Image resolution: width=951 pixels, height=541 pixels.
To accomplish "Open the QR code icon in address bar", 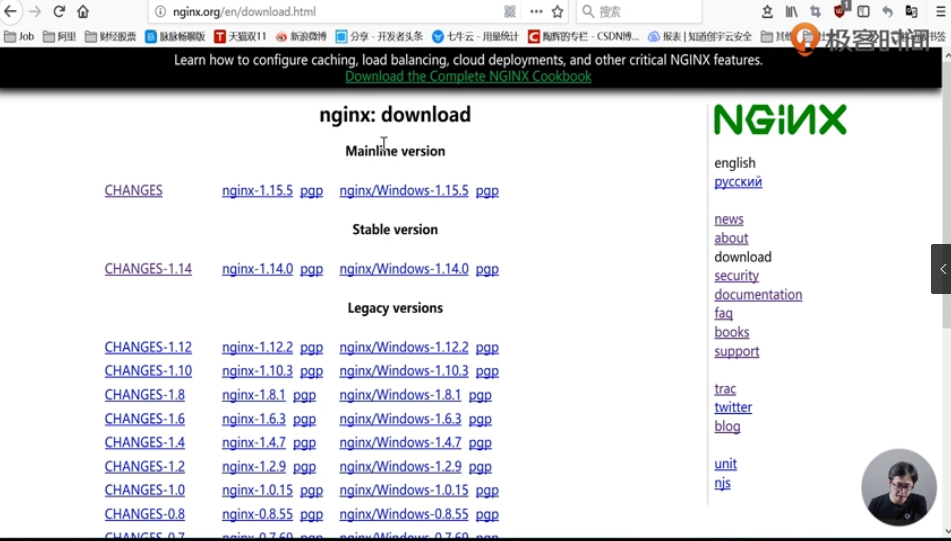I will [x=510, y=12].
